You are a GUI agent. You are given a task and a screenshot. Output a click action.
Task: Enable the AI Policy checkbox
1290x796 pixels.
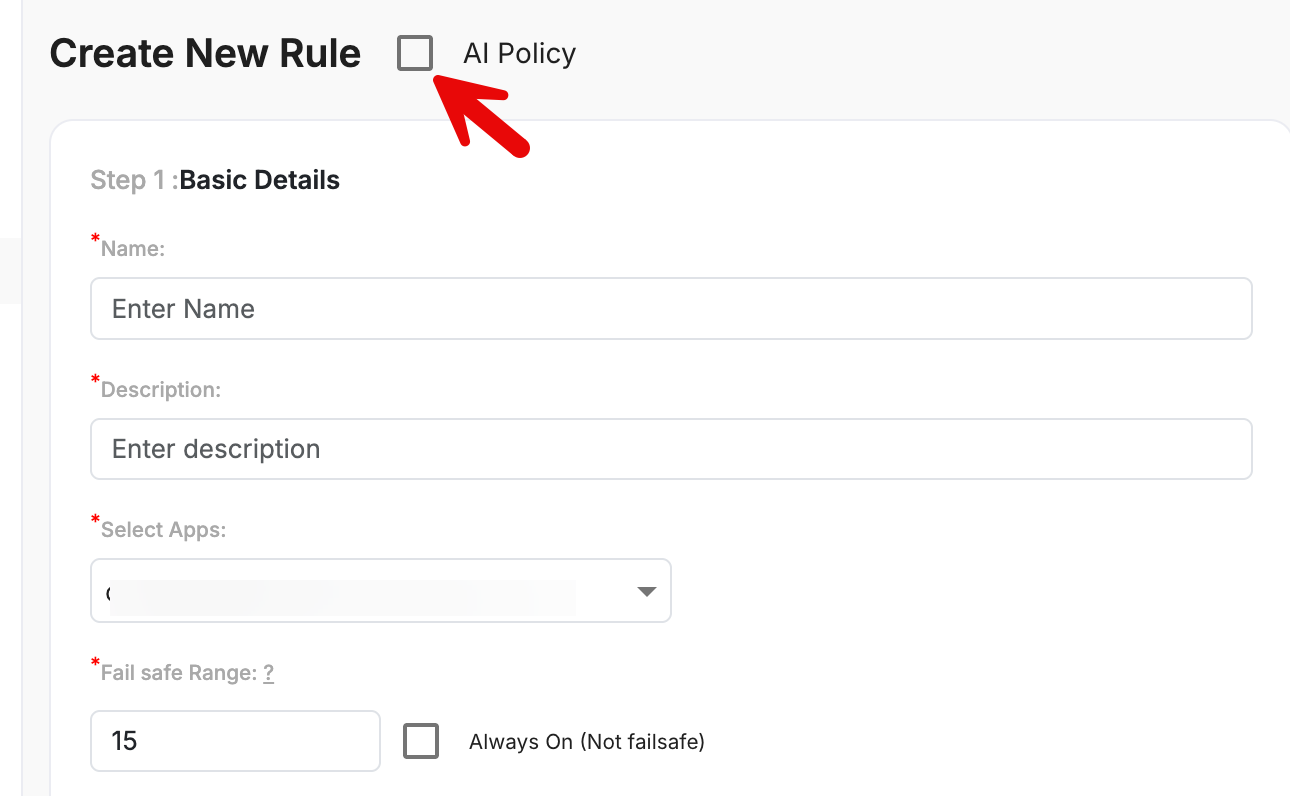415,53
